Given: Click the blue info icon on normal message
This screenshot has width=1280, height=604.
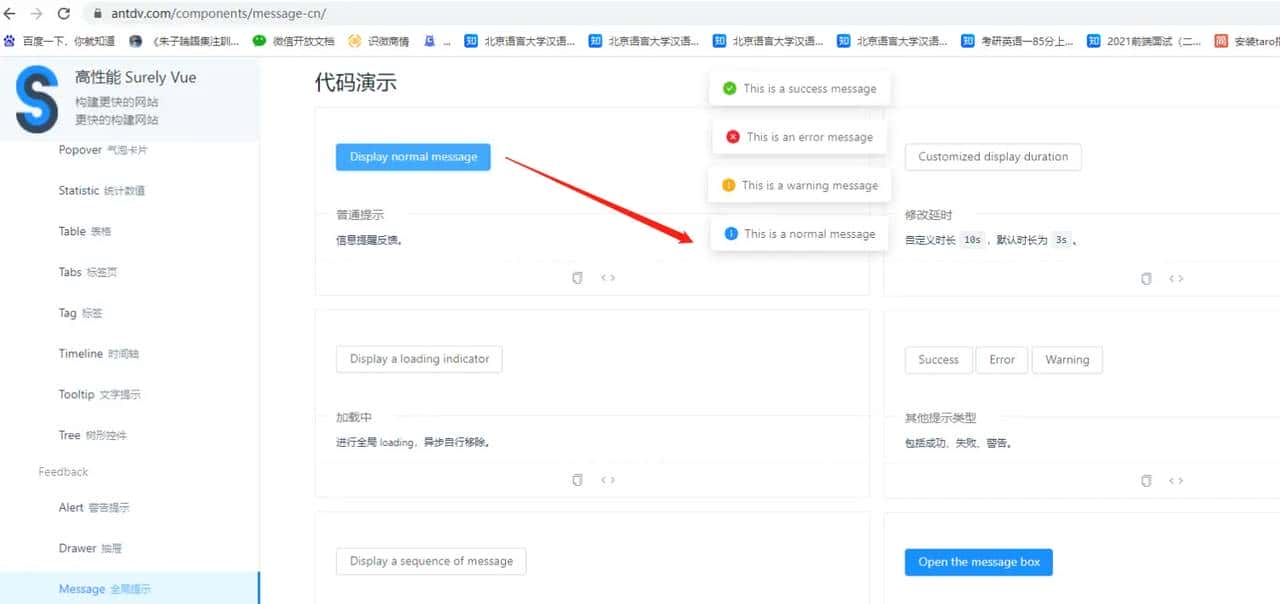Looking at the screenshot, I should point(732,233).
